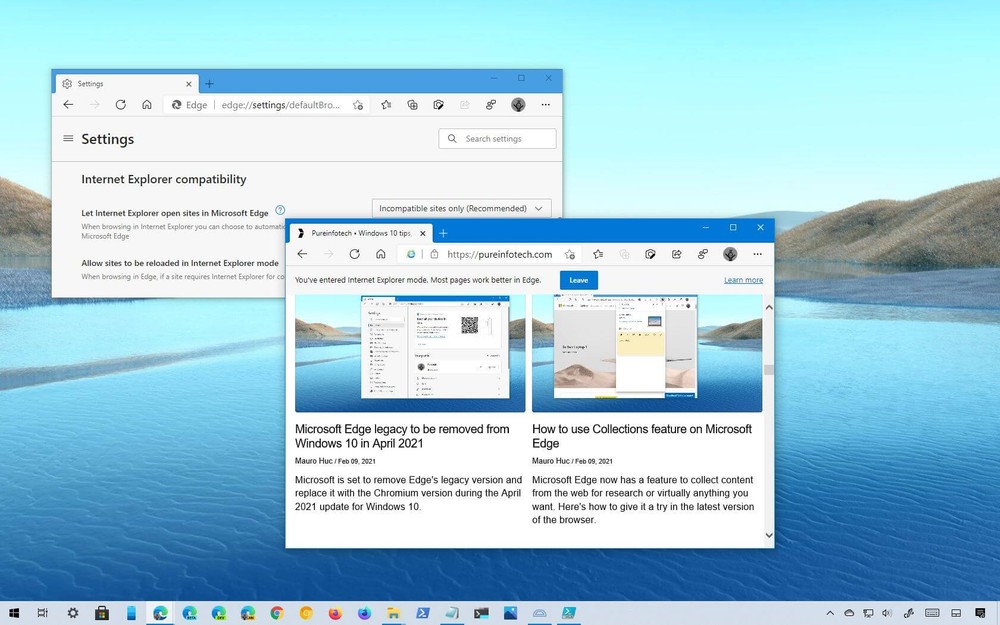Open Collections in the Settings window toolbar
Viewport: 1000px width, 625px height.
413,105
